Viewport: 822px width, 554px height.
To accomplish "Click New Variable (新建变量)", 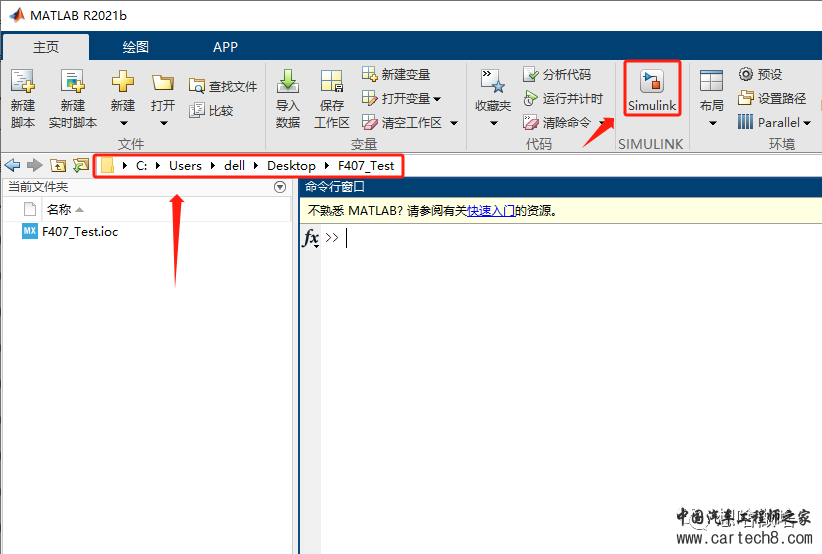I will [x=396, y=74].
